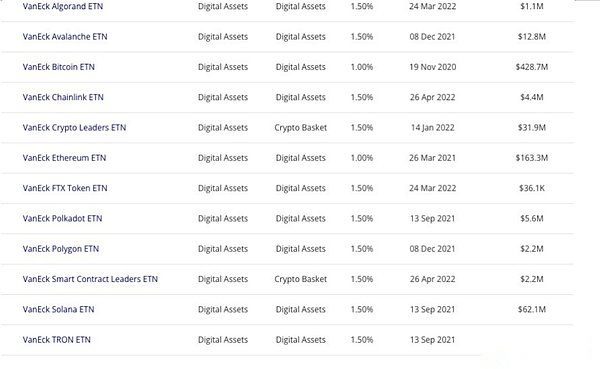Click the $62.1M value in the Solana row
The image size is (600, 369).
click(x=532, y=309)
